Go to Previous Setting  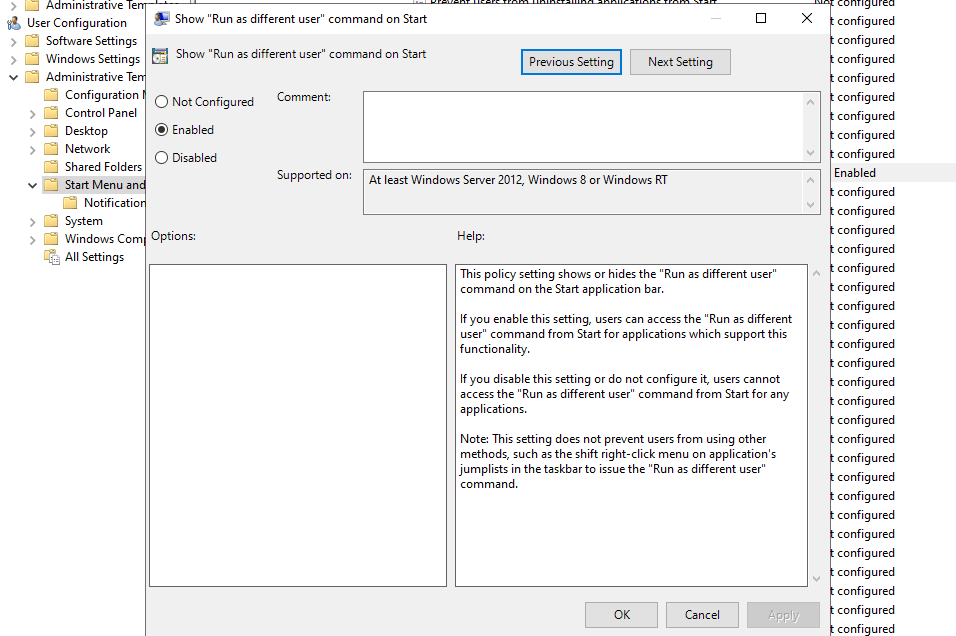(571, 62)
